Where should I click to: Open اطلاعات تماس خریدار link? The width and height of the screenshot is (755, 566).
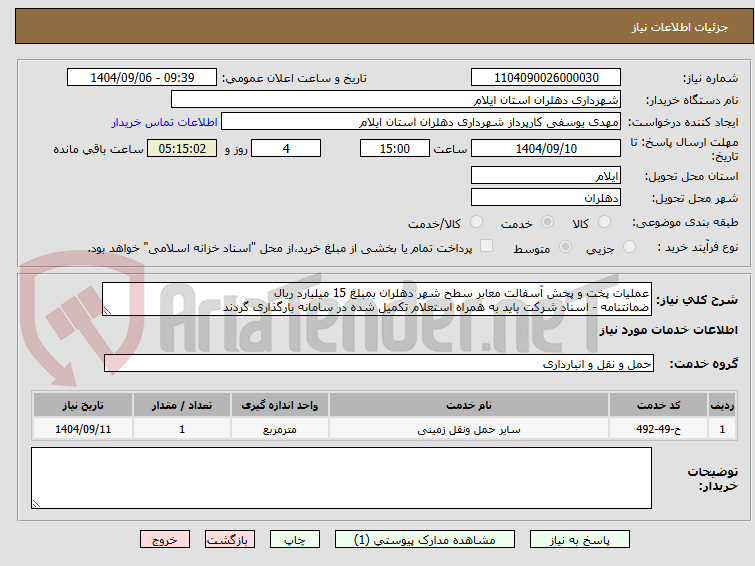[x=165, y=122]
